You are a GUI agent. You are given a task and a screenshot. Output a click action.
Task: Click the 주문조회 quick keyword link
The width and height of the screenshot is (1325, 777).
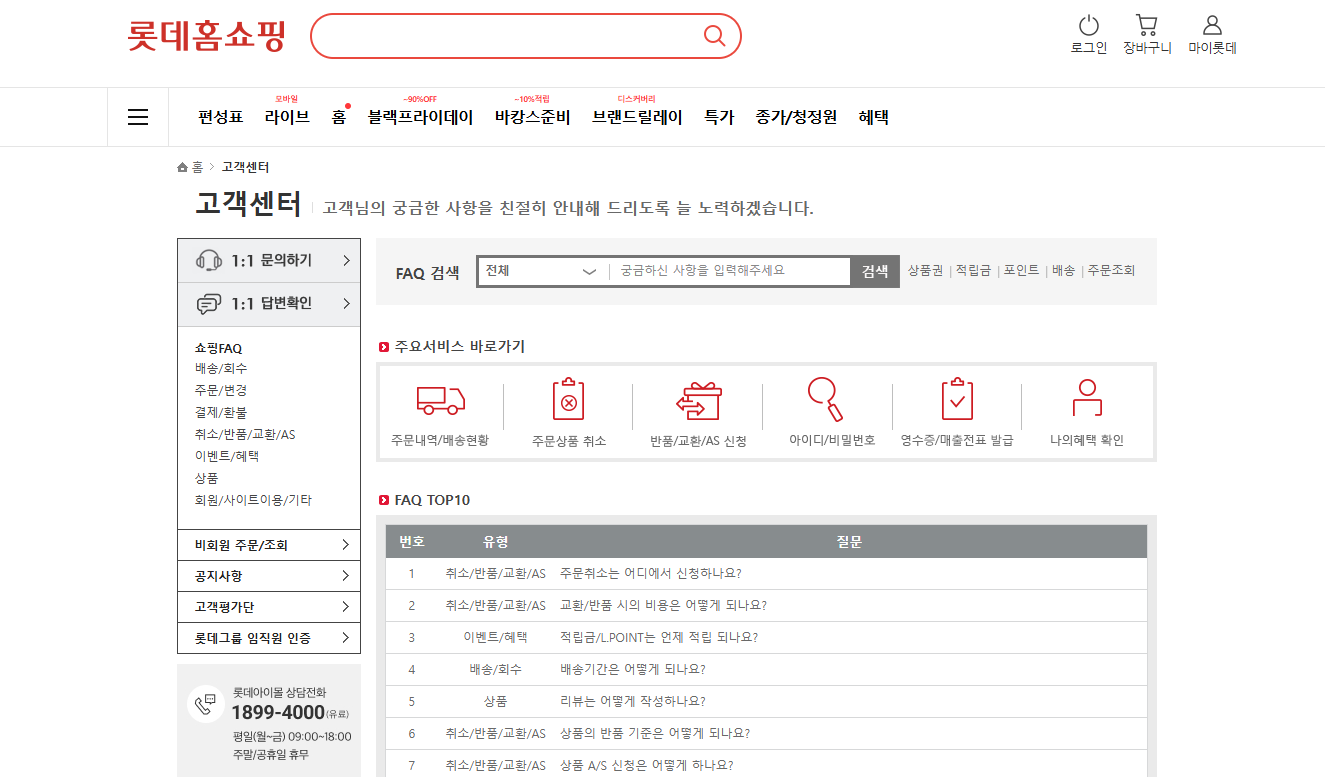pyautogui.click(x=1111, y=270)
